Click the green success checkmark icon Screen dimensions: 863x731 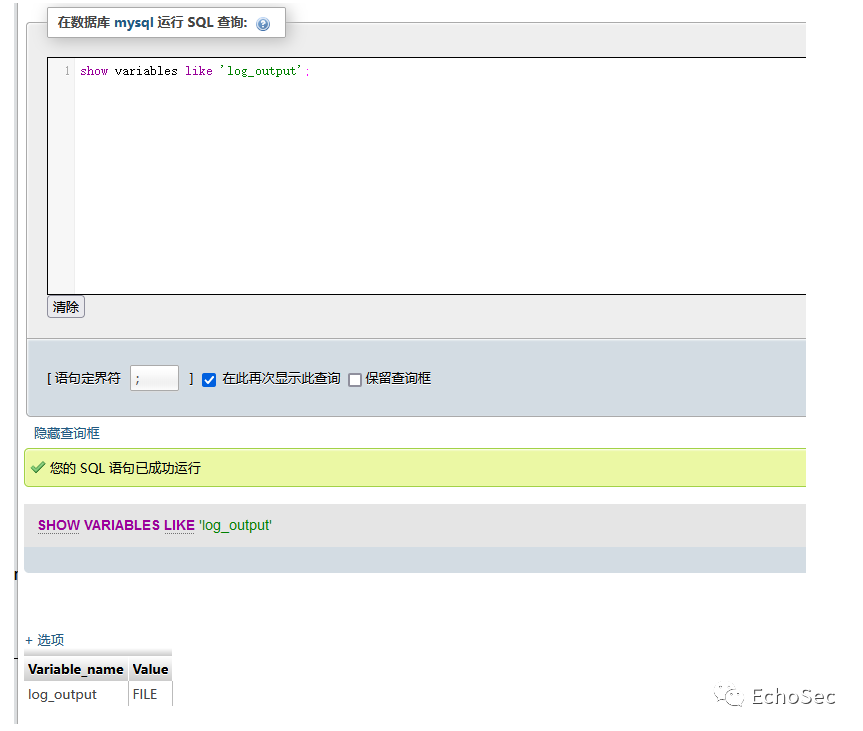(x=38, y=468)
